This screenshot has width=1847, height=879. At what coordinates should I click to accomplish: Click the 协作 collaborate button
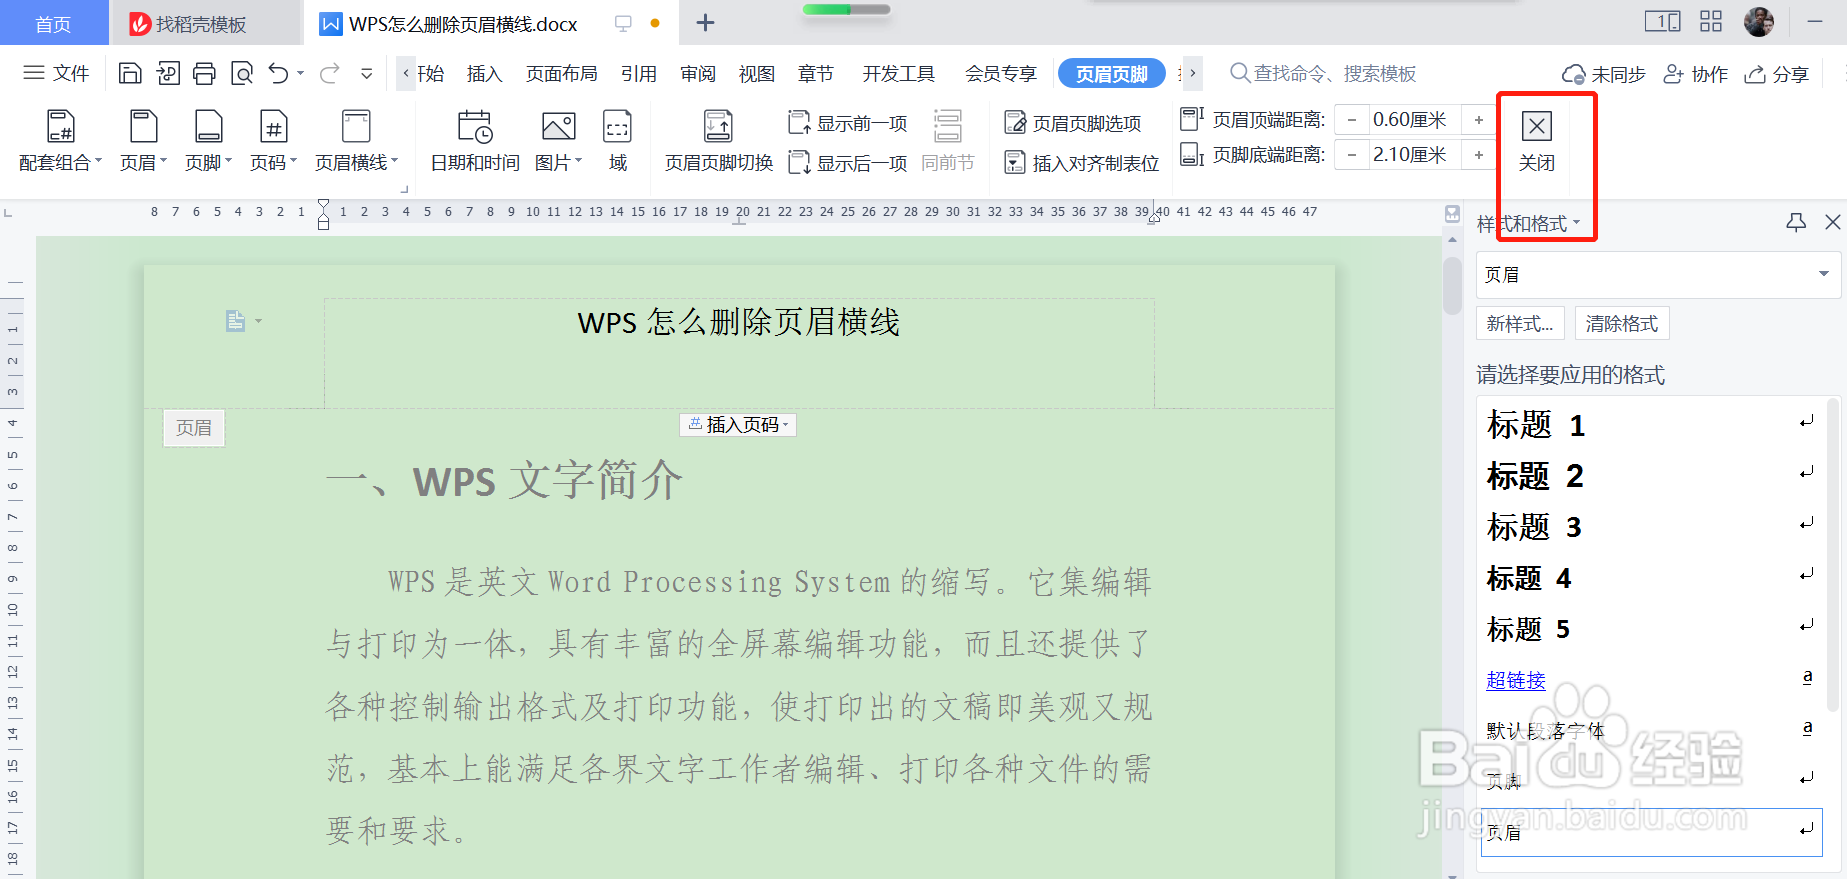1695,74
